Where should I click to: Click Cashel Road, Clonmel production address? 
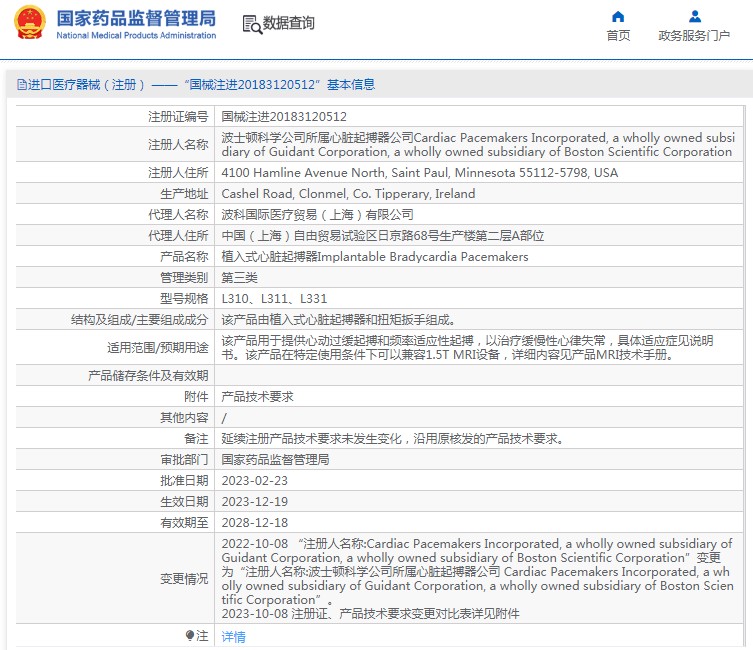[x=348, y=194]
